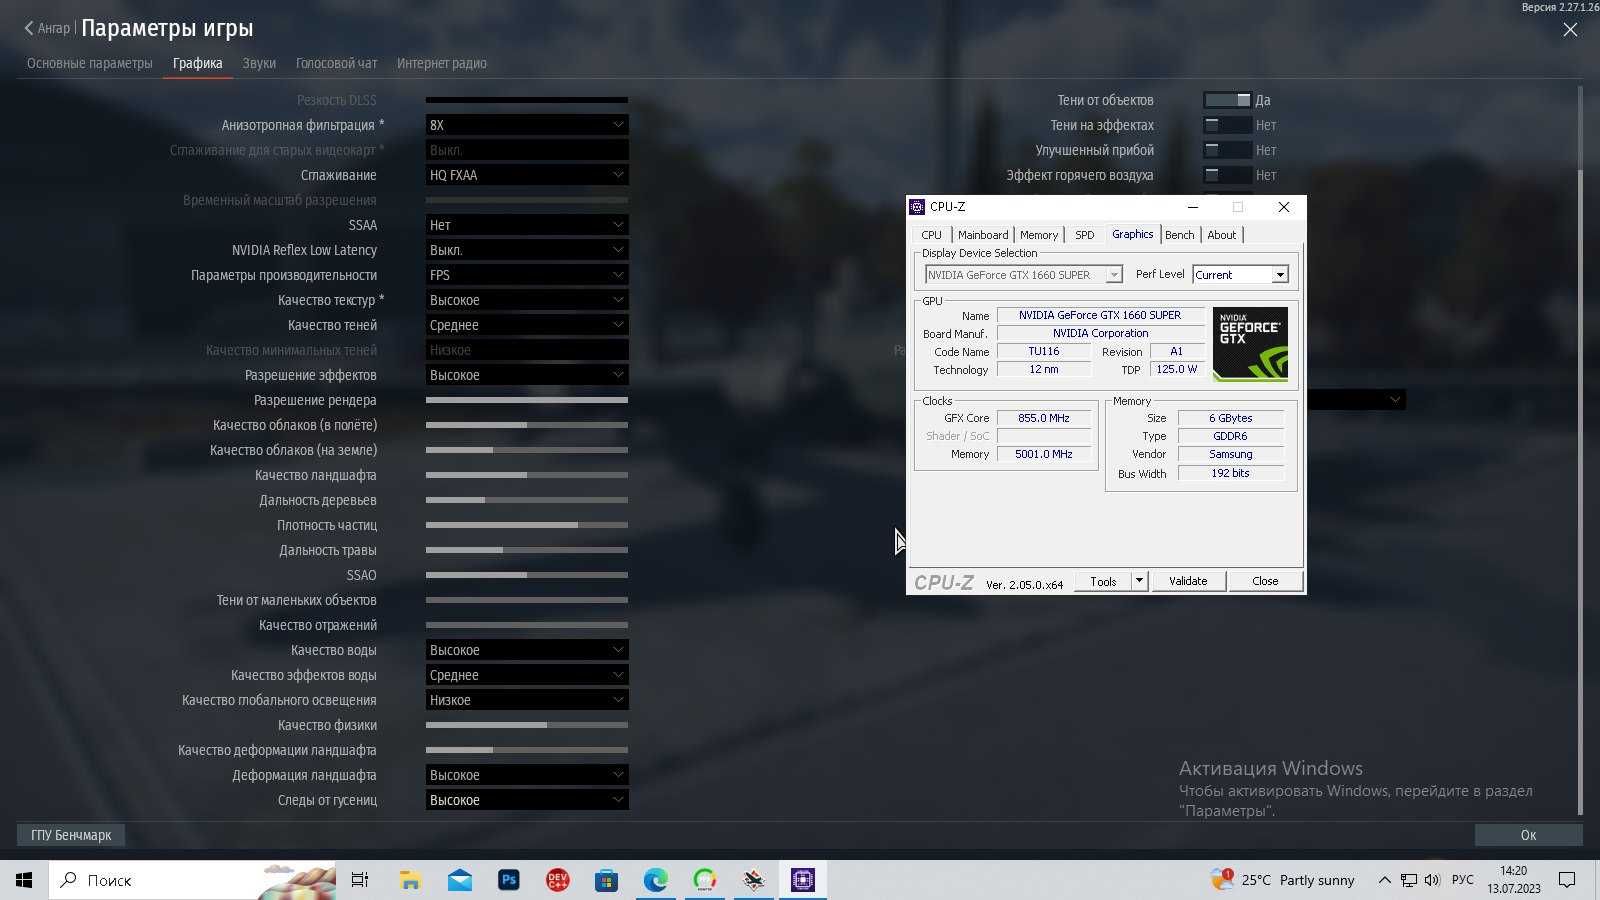This screenshot has width=1600, height=900.
Task: Open the water effects quality dropdown
Action: pyautogui.click(x=527, y=675)
